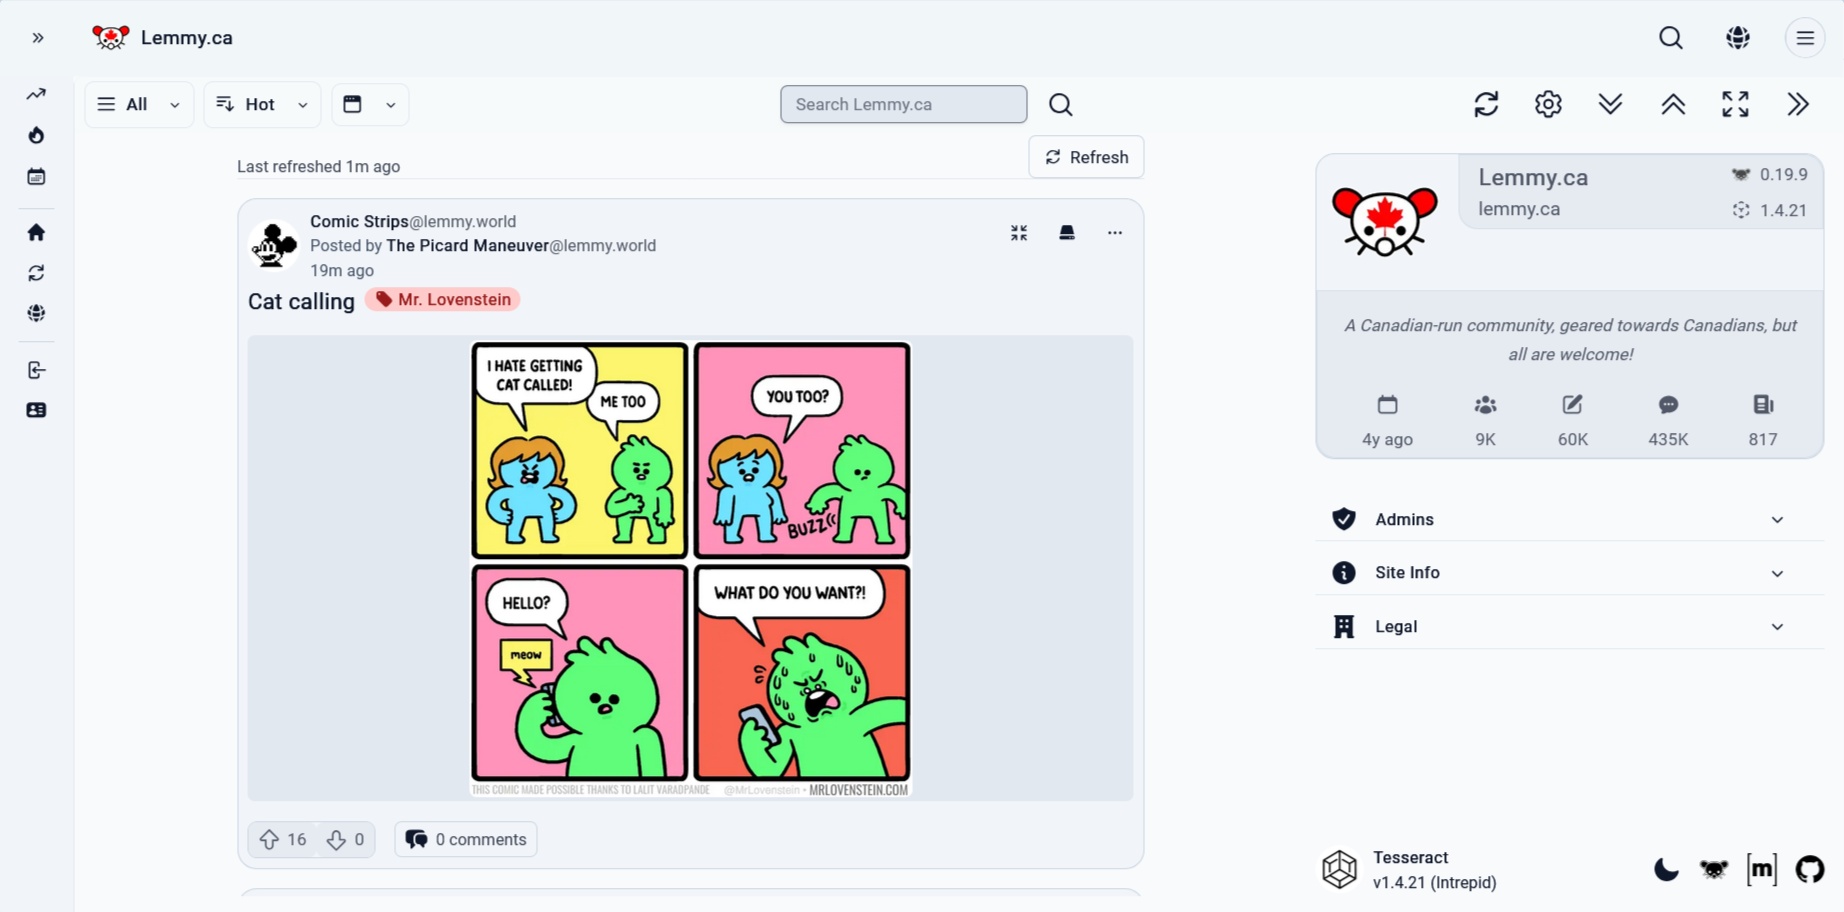Collapse right panel with double chevron right
Screen dimensions: 1844x912
coord(1798,104)
